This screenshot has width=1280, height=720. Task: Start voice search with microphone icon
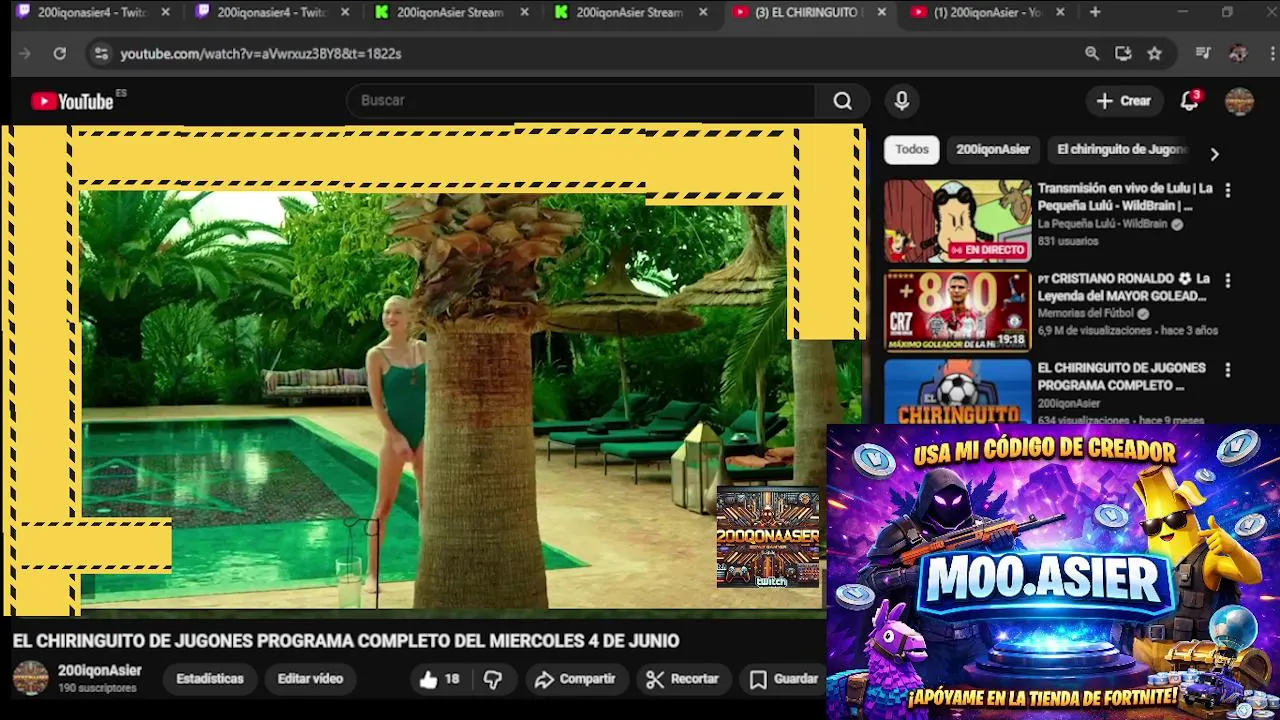pyautogui.click(x=902, y=101)
